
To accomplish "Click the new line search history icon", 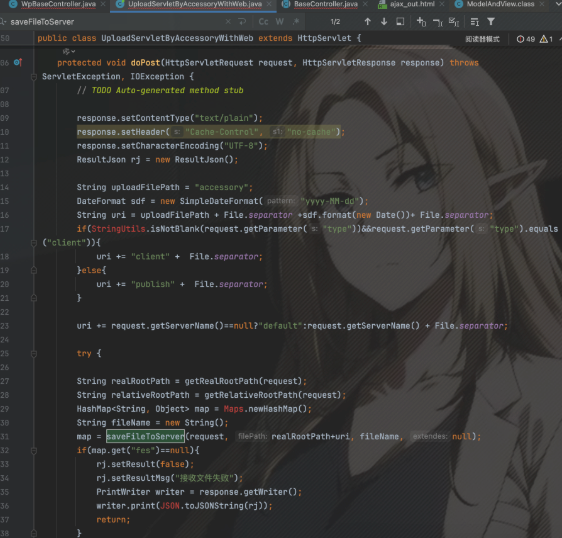I will tap(242, 22).
